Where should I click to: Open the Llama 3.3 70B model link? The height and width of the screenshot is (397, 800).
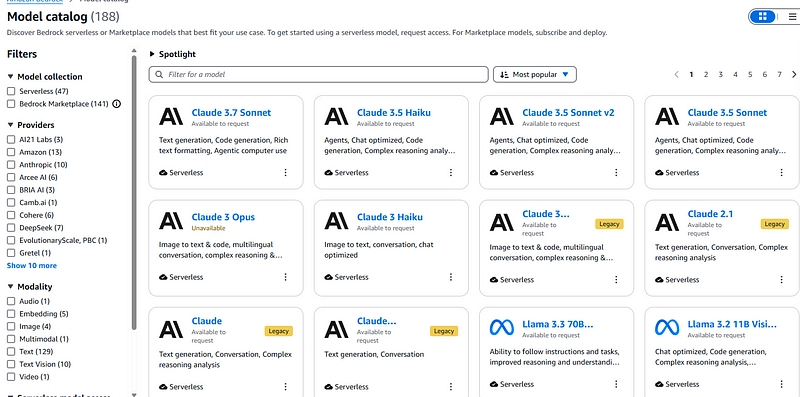pyautogui.click(x=558, y=325)
